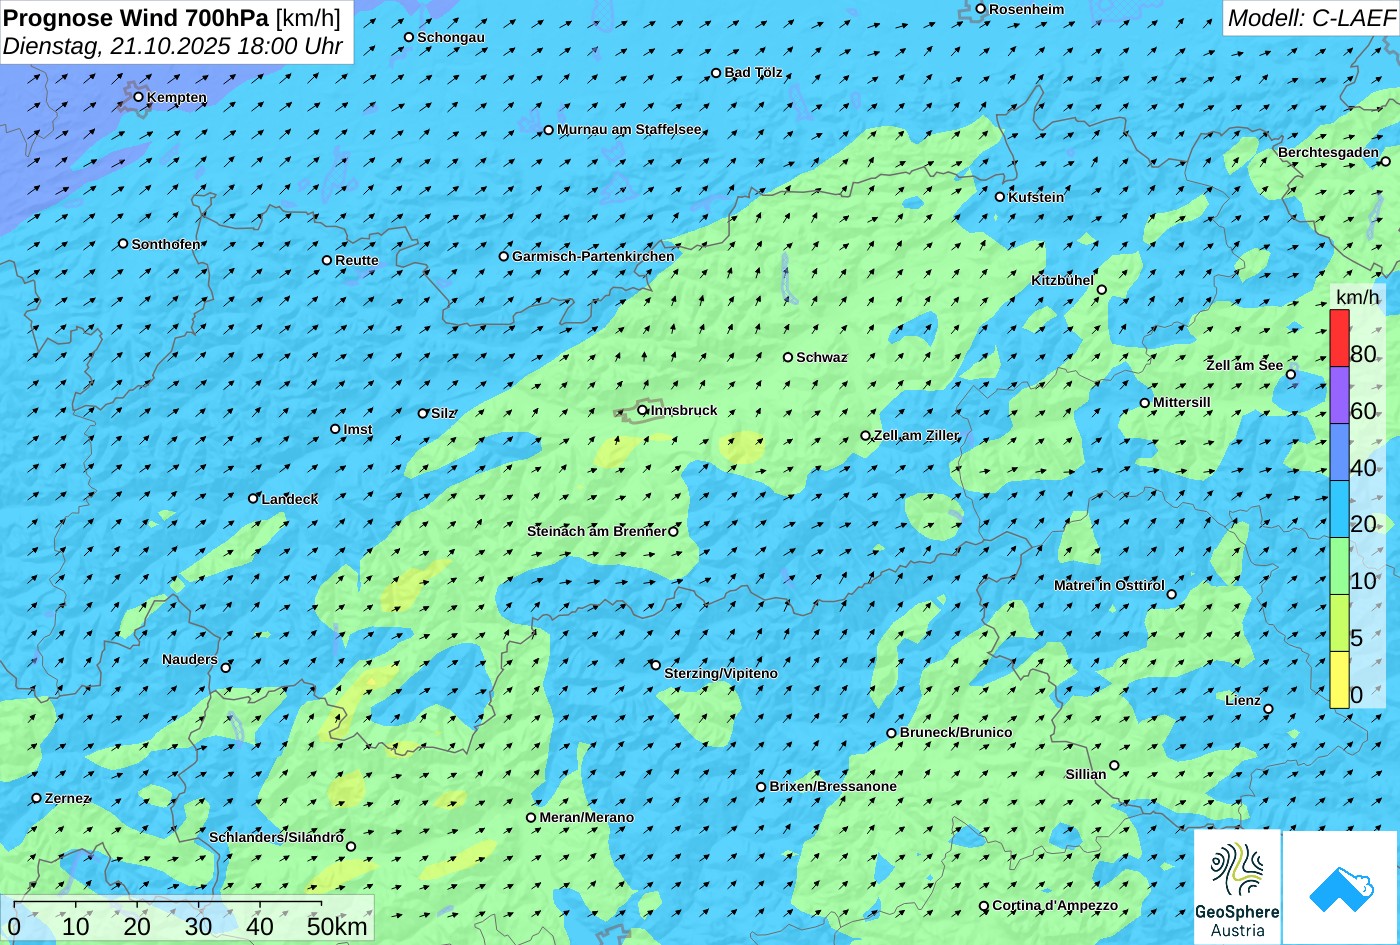Click the Bad Tölz city marker
The width and height of the screenshot is (1400, 945).
(716, 73)
